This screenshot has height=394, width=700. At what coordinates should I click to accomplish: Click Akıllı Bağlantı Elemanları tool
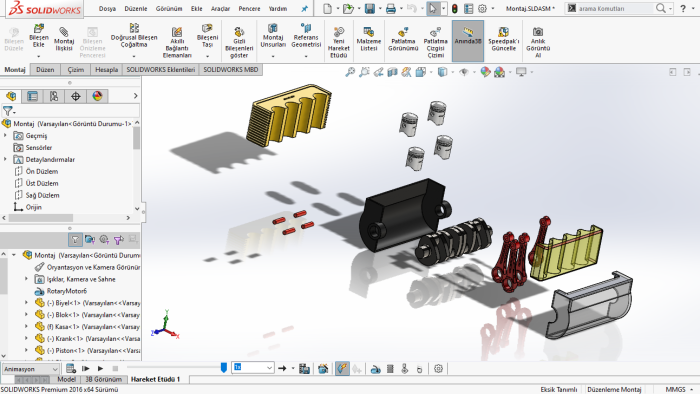click(x=177, y=42)
